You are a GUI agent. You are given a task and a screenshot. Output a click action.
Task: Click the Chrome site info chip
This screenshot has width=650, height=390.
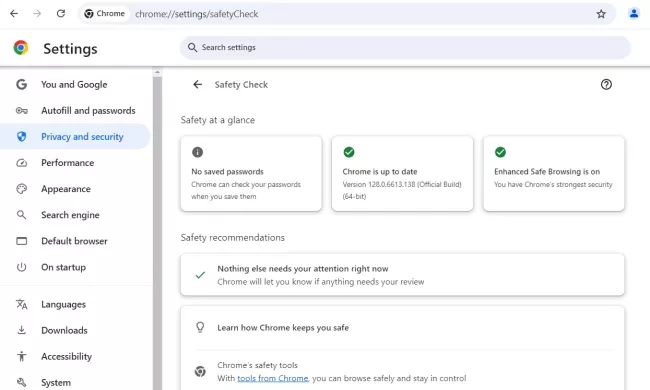(104, 14)
